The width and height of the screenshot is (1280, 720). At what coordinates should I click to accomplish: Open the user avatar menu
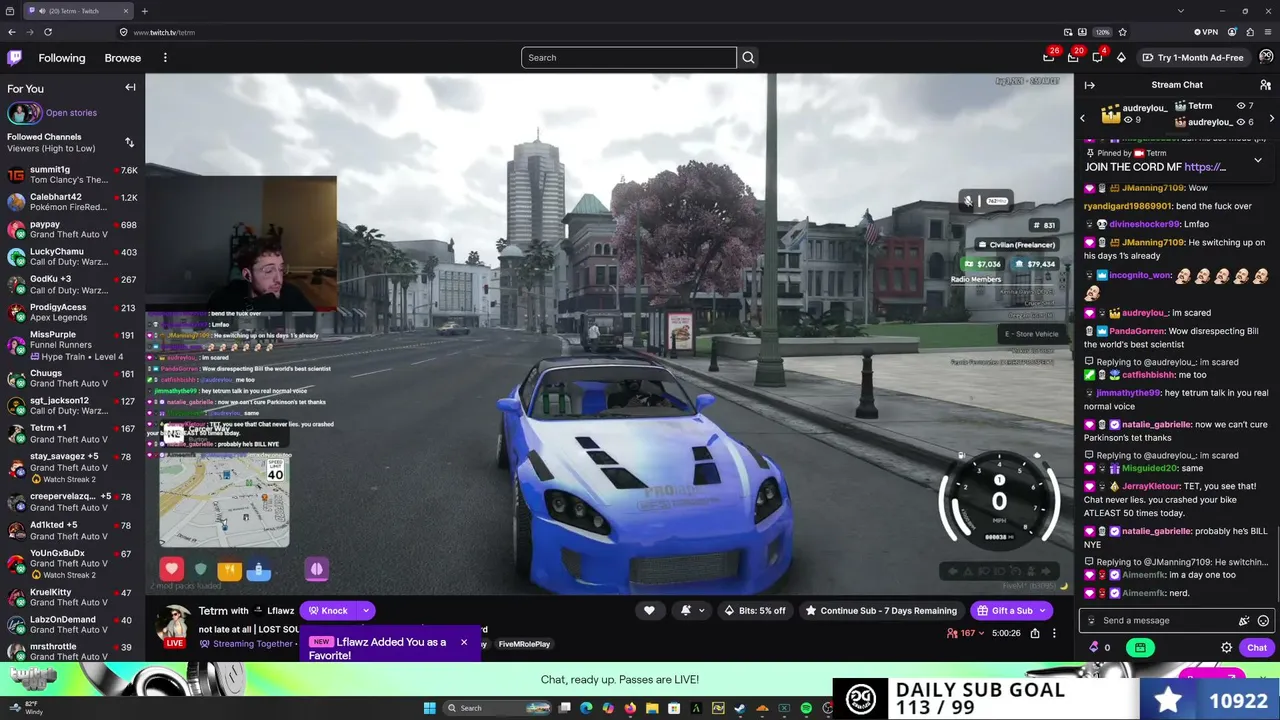(x=1266, y=57)
